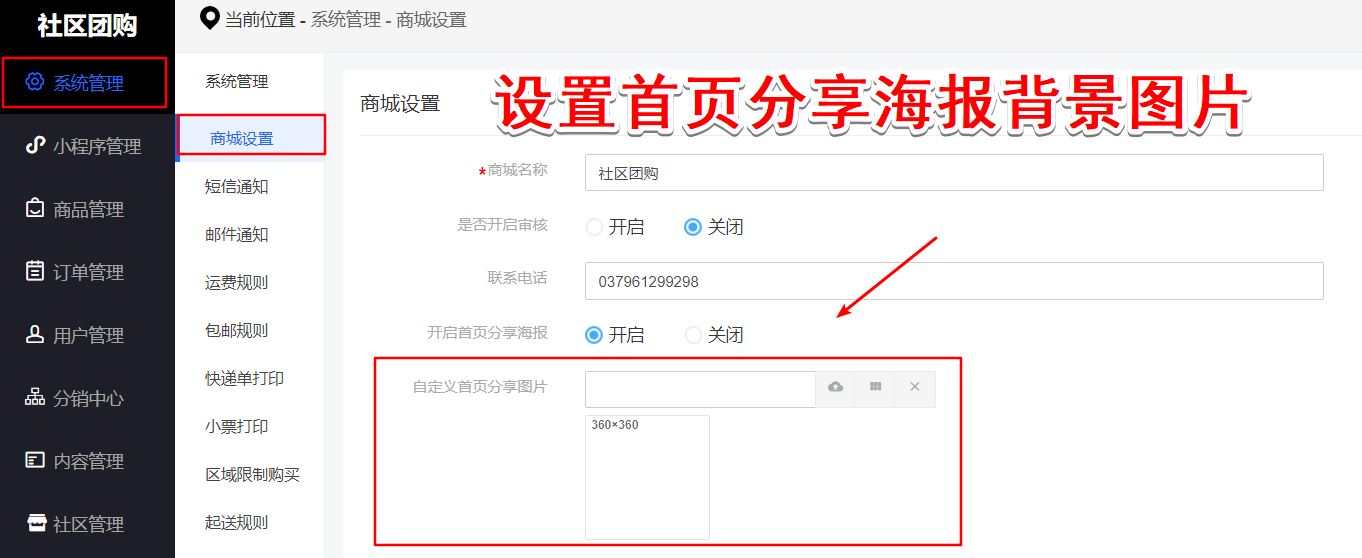Open 订单管理 menu item
Image resolution: width=1362 pixels, height=558 pixels.
pyautogui.click(x=87, y=272)
